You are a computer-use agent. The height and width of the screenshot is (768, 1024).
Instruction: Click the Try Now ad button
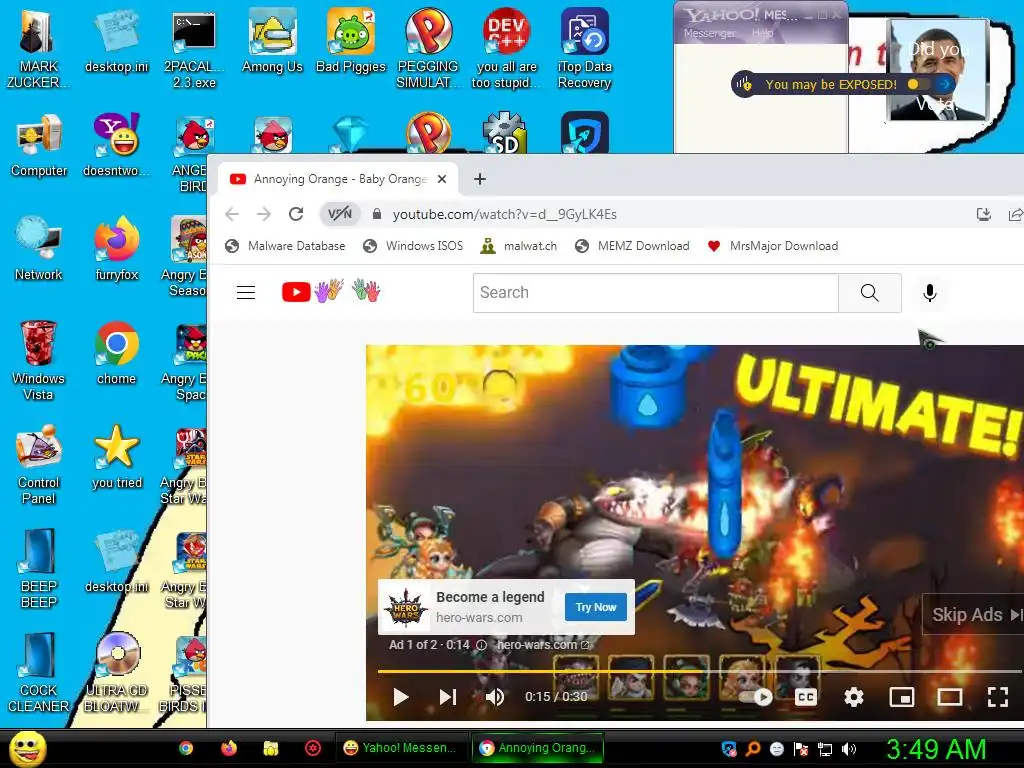tap(596, 607)
